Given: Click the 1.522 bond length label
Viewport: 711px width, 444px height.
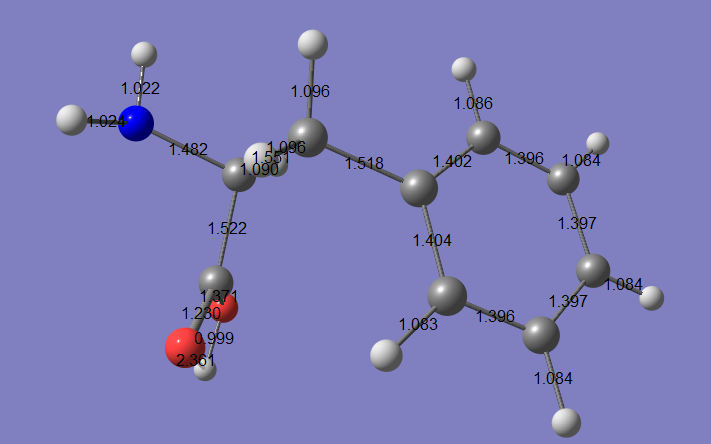Looking at the screenshot, I should (227, 228).
